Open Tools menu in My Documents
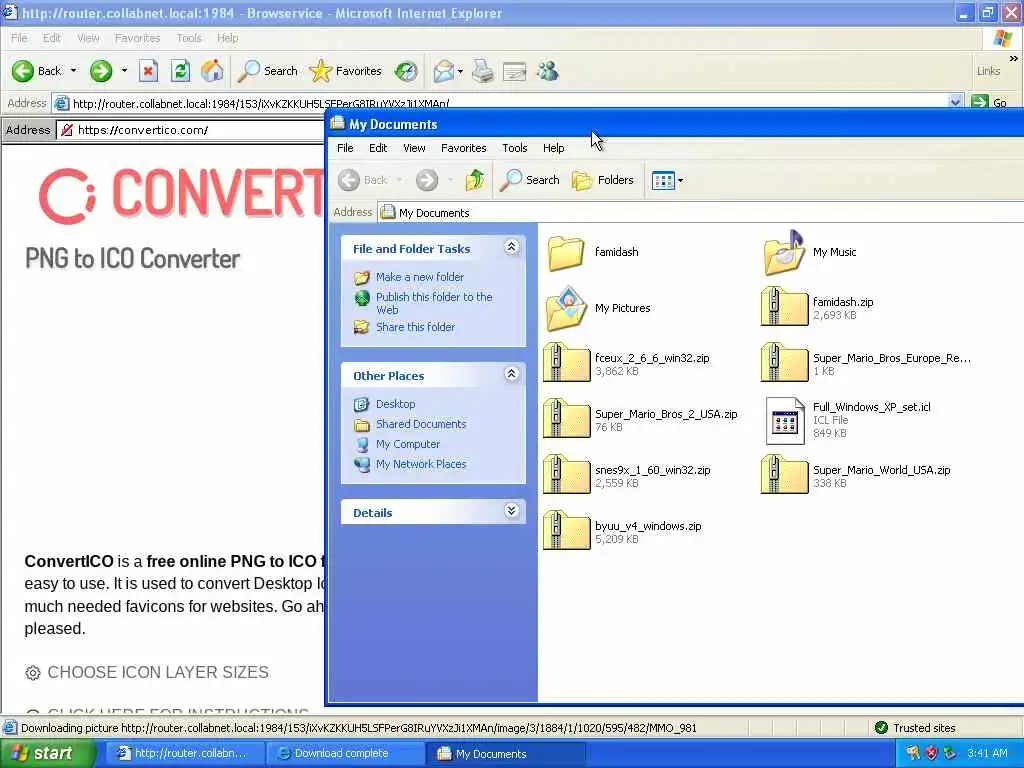1024x768 pixels. pyautogui.click(x=515, y=148)
